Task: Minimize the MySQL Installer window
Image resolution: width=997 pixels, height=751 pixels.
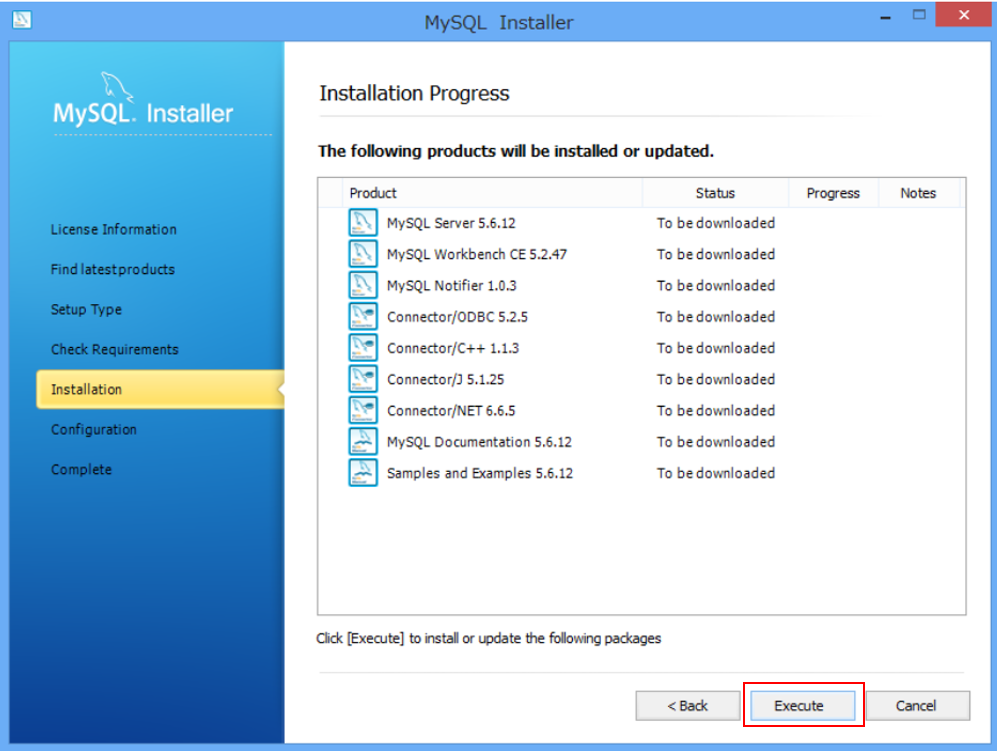Action: click(x=885, y=17)
